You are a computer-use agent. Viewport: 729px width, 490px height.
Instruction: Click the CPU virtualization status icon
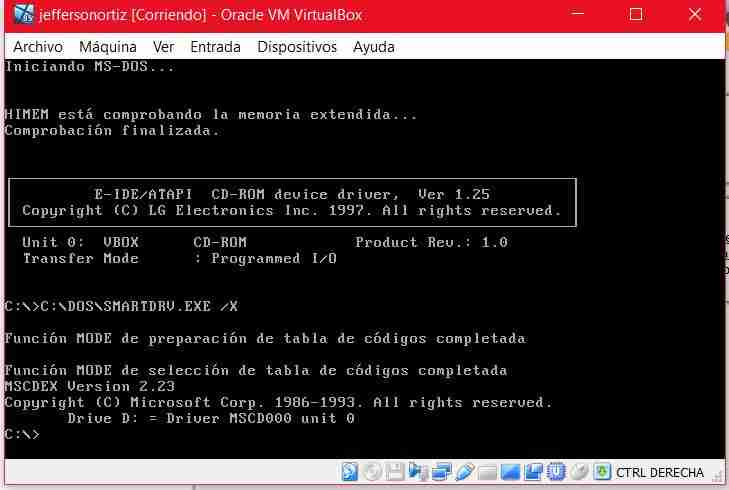click(556, 472)
